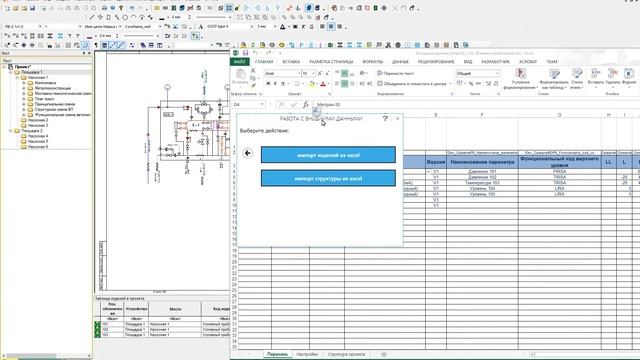Viewport: 640px width, 360px height.
Task: Click the text A icon beside the GOST font
Action: coord(200,27)
